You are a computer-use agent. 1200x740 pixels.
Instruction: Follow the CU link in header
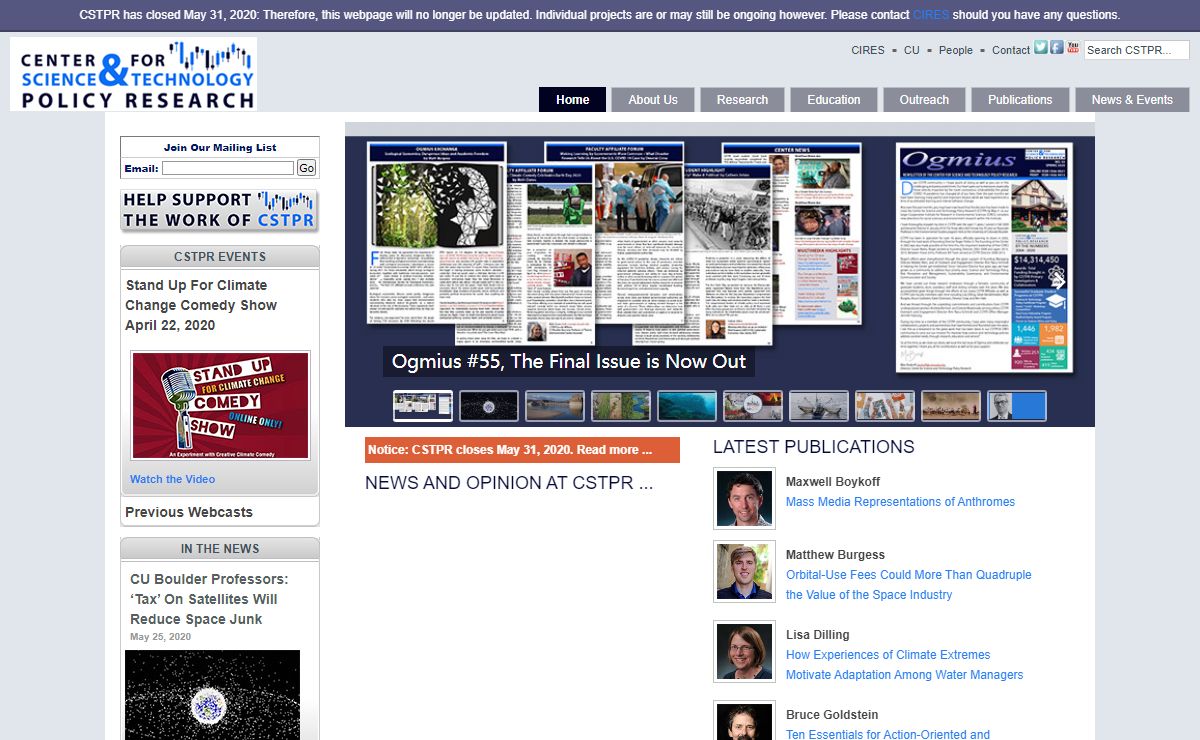pos(911,50)
